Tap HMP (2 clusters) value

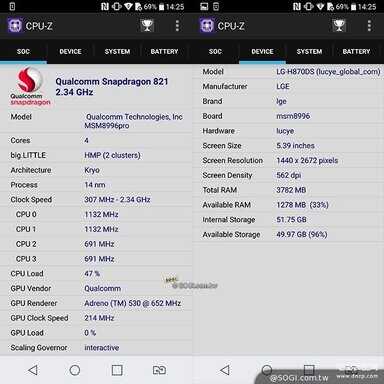(112, 155)
